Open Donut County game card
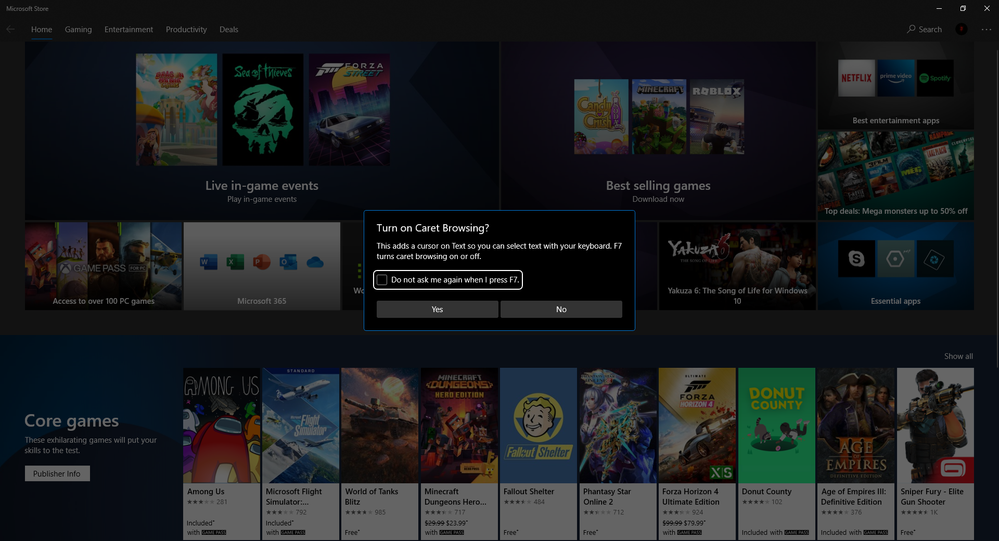999x541 pixels. click(777, 454)
